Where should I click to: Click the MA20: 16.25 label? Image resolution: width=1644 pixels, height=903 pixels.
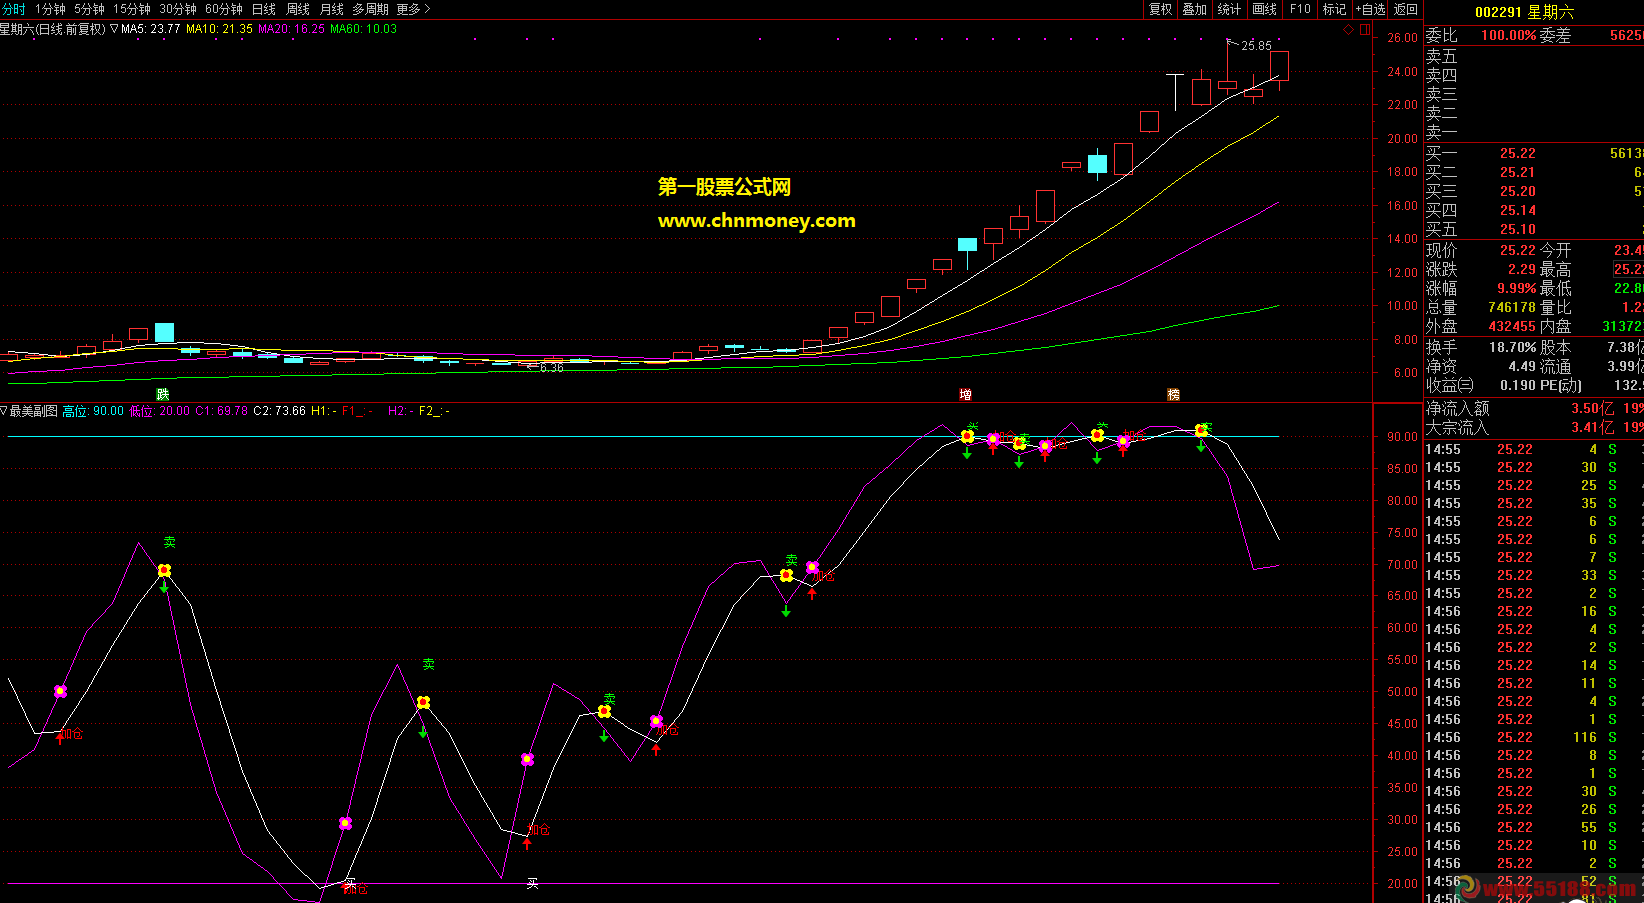click(x=291, y=29)
